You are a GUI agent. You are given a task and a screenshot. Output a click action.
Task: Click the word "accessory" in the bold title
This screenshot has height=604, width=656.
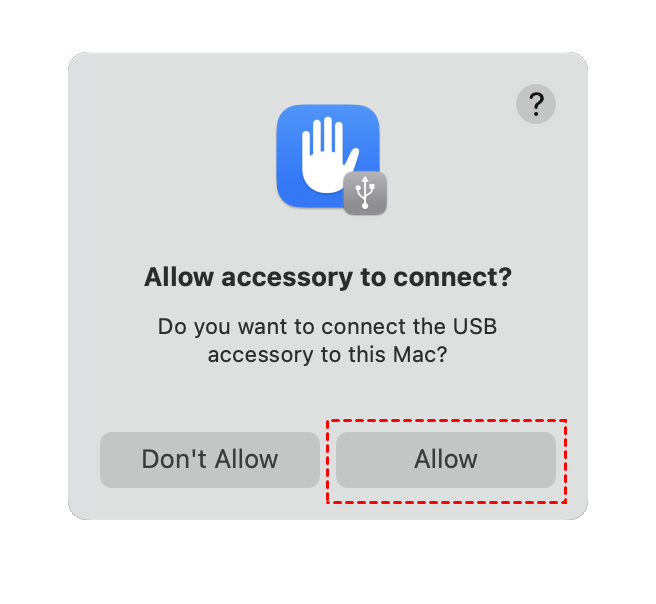(x=287, y=278)
